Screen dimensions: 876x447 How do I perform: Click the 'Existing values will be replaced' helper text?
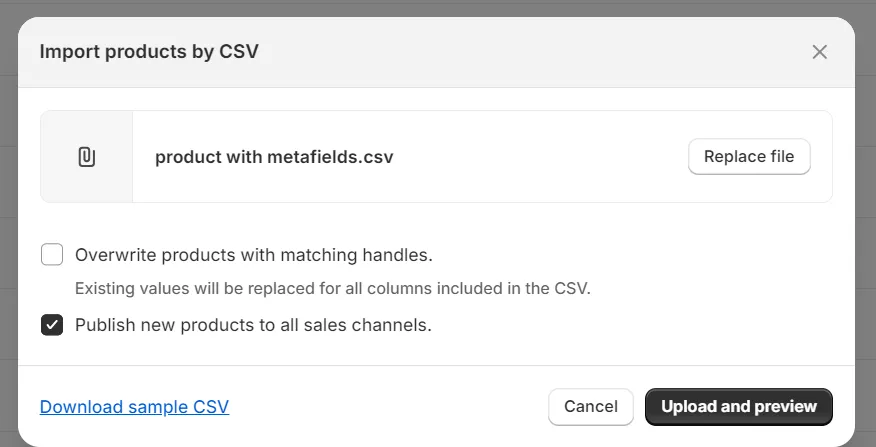click(333, 289)
